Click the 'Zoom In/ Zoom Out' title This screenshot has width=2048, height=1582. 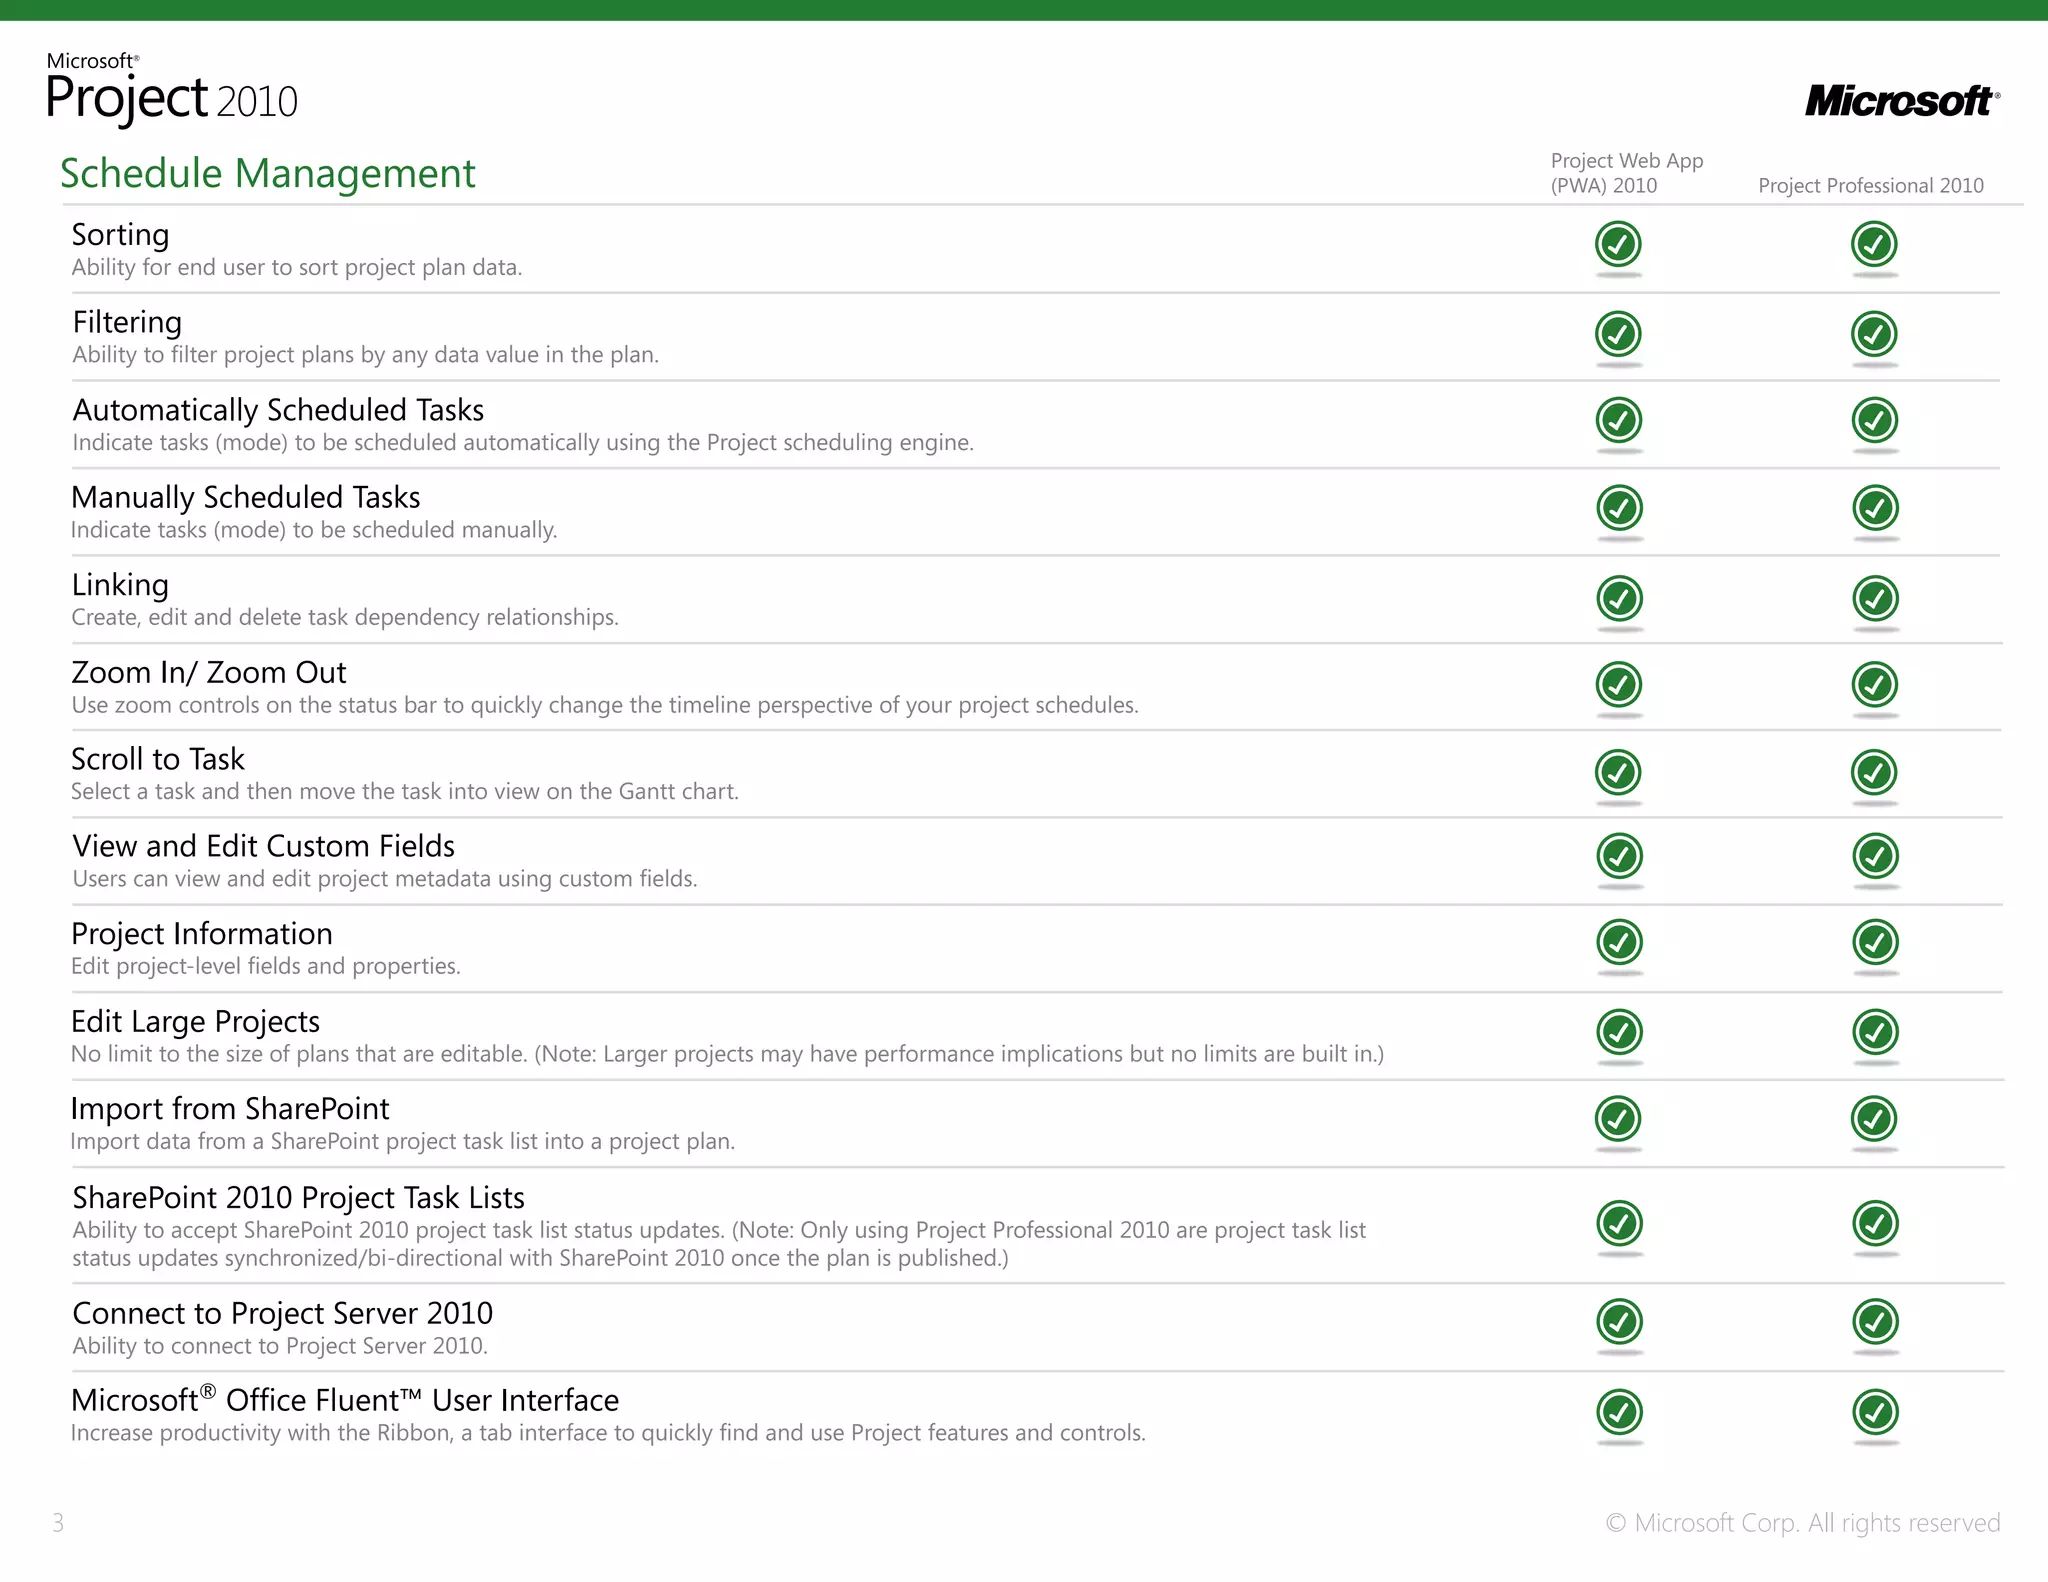[209, 672]
